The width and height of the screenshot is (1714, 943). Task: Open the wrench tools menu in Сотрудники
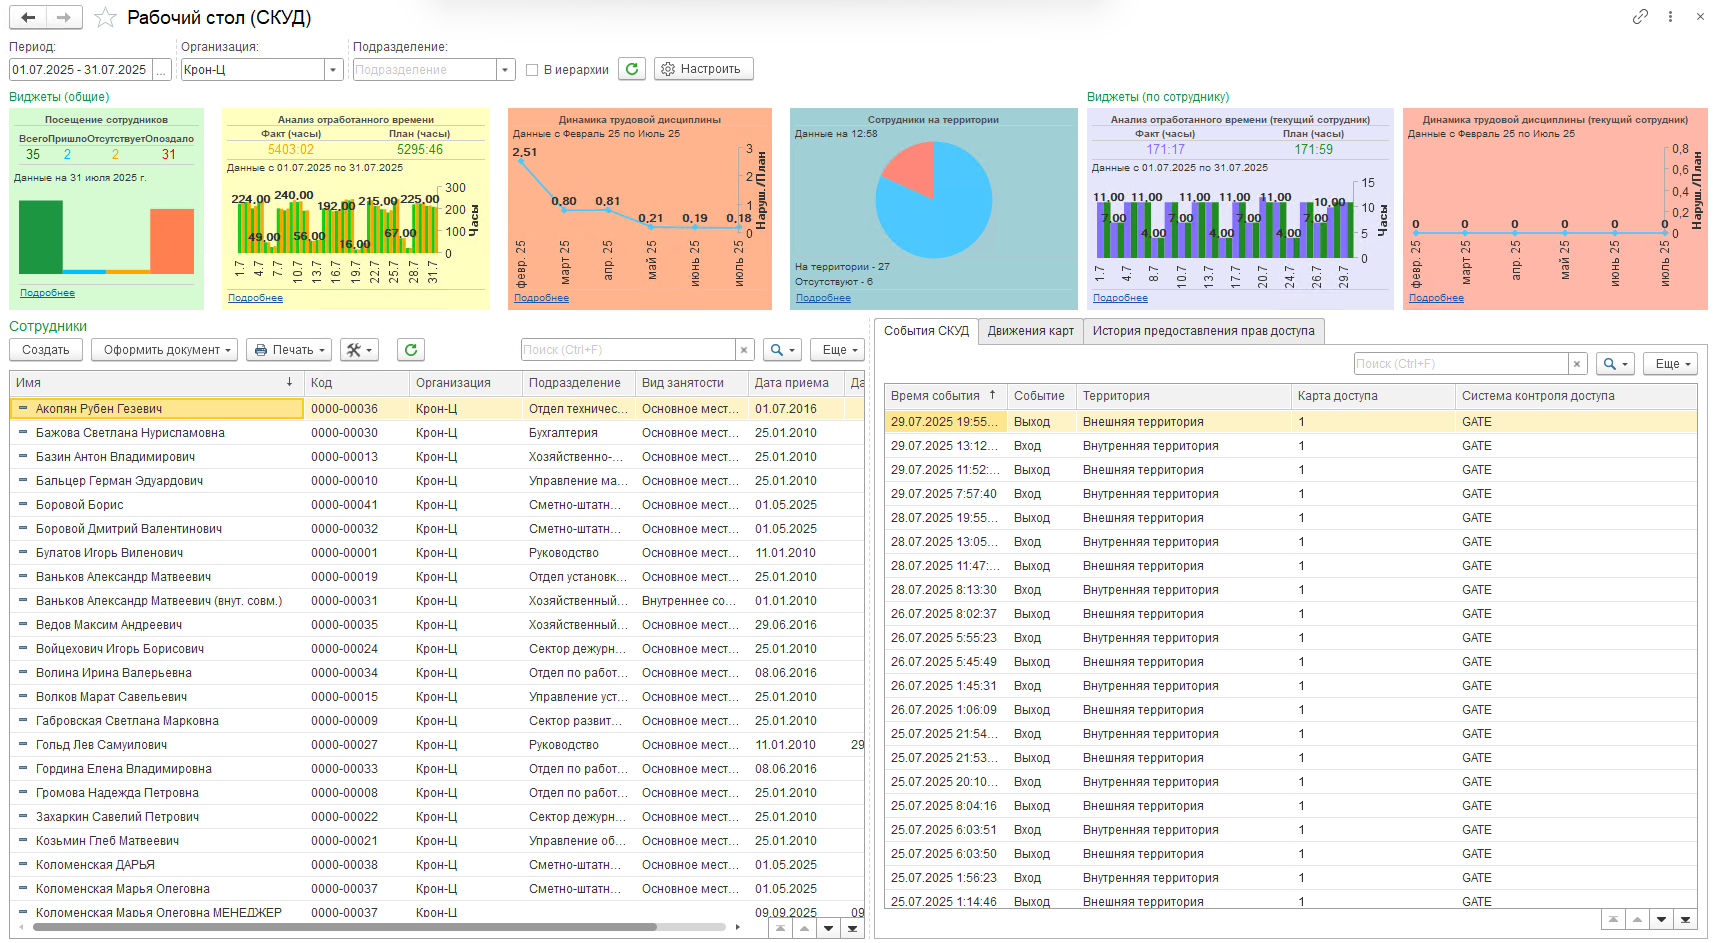[359, 350]
